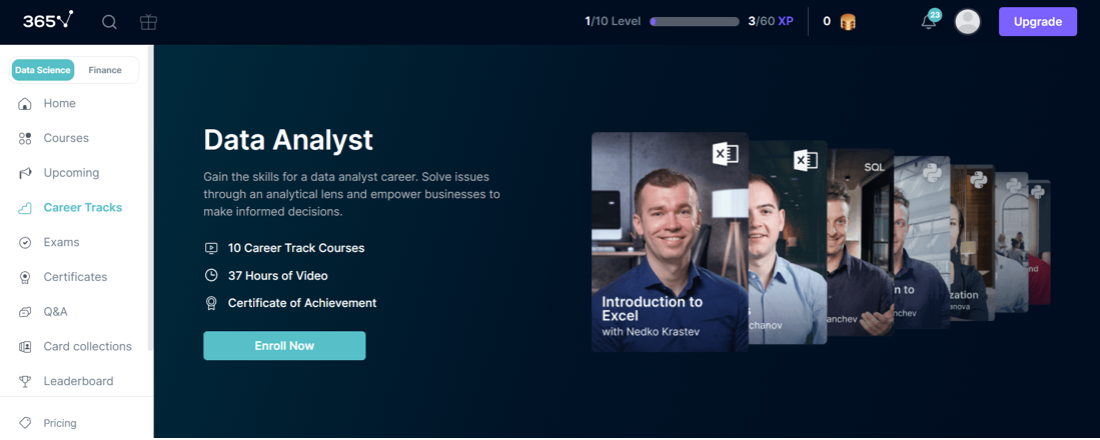The image size is (1100, 440).
Task: Open search with the magnifier icon
Action: (110, 22)
